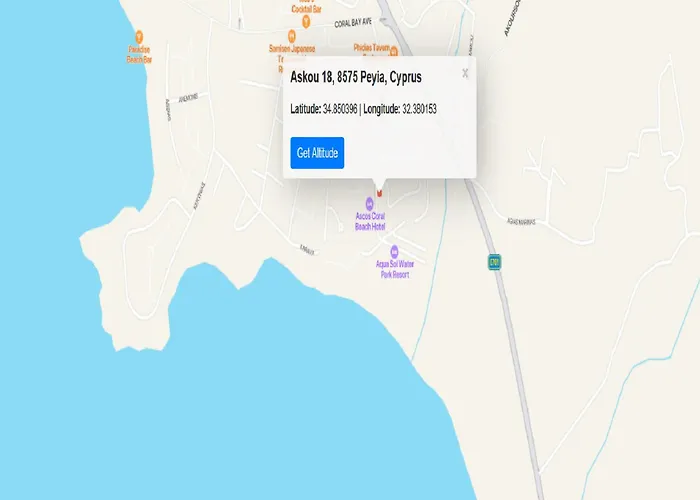Click the Askou 18, 8575 Peyia address heading

click(356, 77)
